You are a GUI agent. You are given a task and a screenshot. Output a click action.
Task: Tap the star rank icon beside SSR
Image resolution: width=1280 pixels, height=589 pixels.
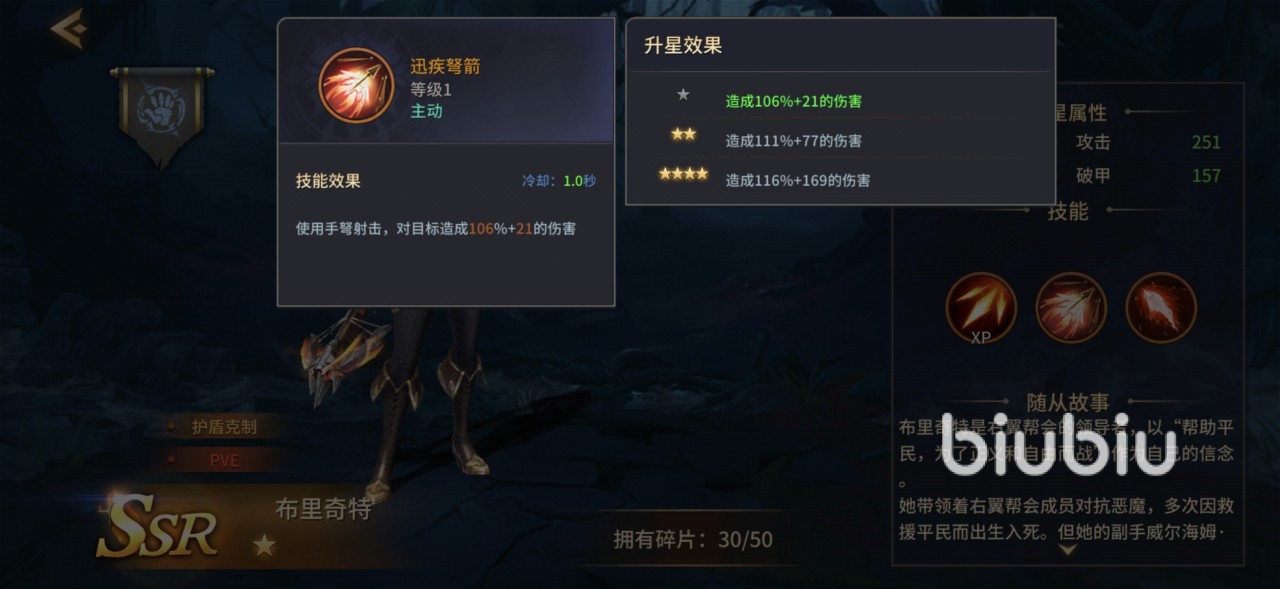pos(264,545)
